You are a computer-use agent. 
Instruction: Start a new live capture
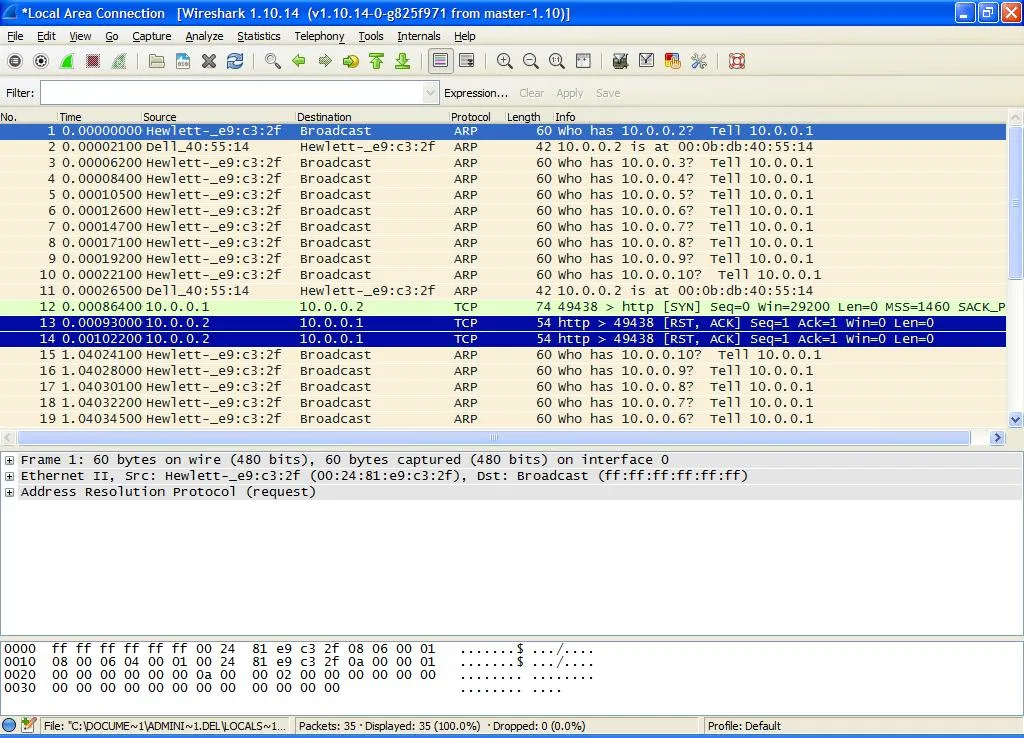tap(67, 61)
